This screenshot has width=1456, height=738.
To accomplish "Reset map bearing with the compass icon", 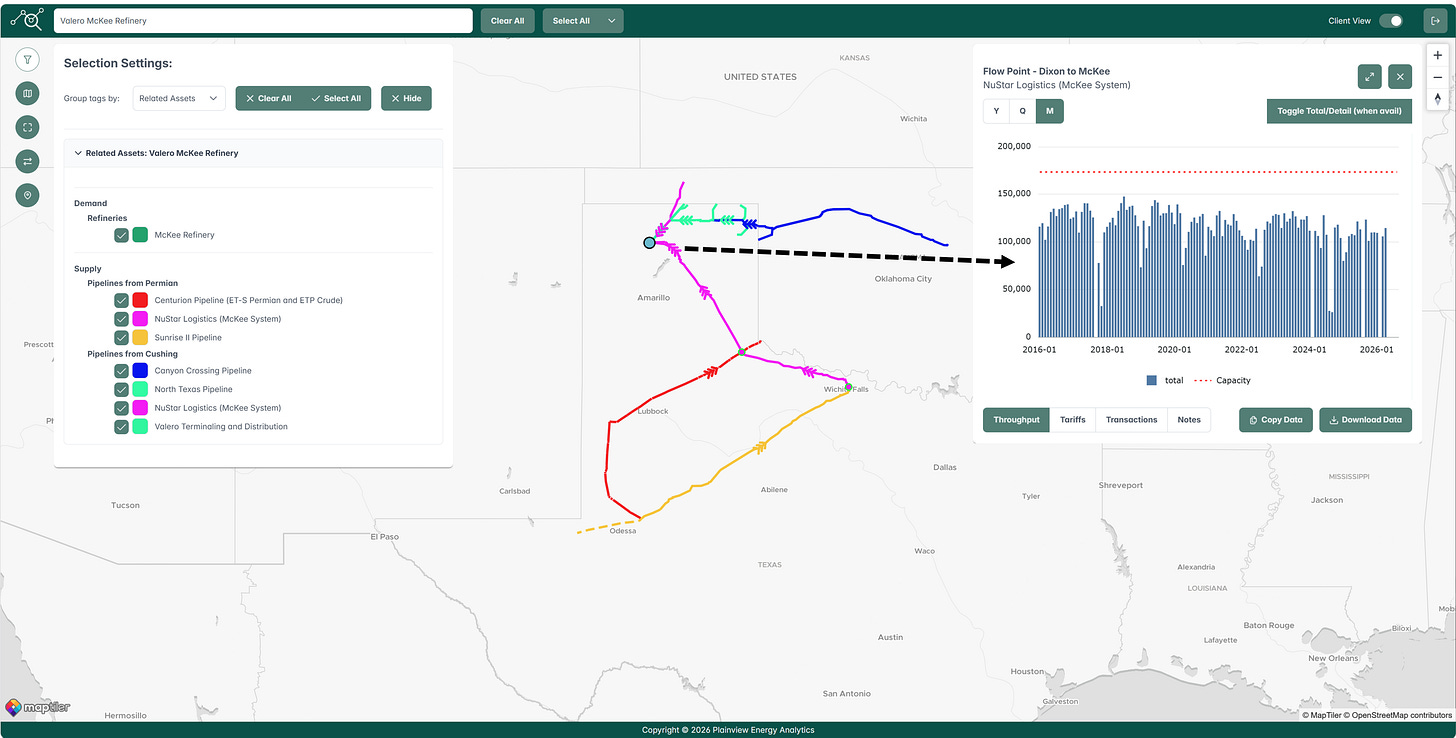I will [x=1438, y=98].
